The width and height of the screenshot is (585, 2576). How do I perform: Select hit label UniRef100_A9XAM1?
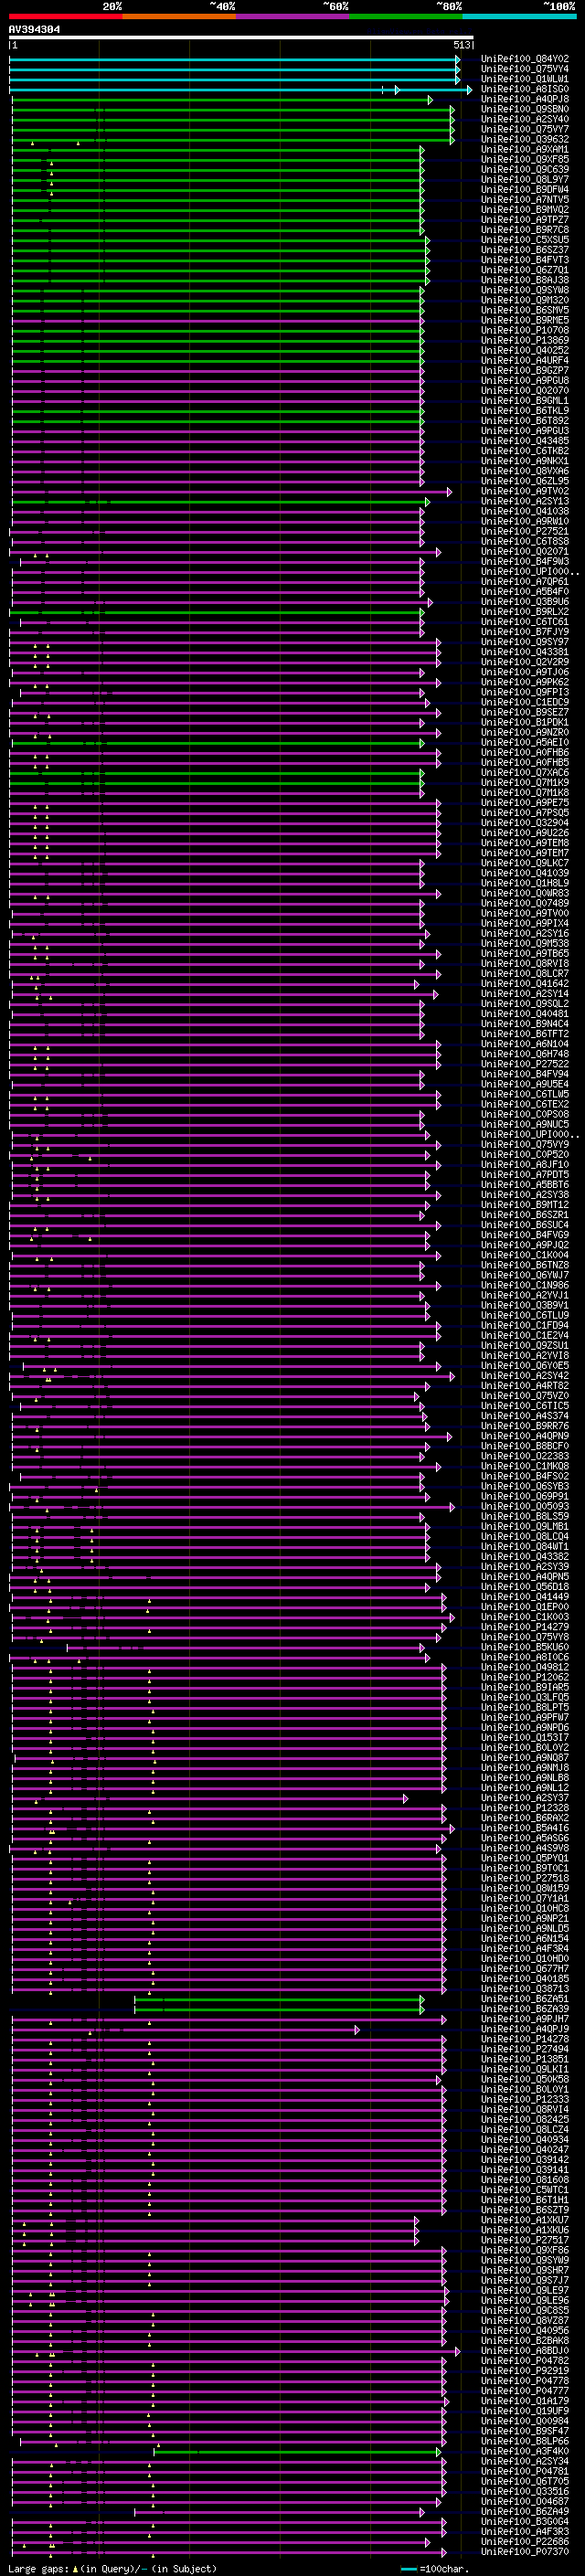pyautogui.click(x=525, y=149)
